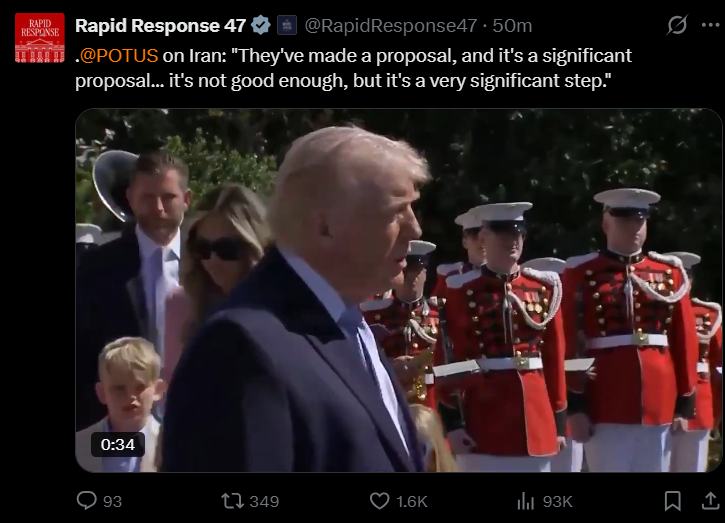This screenshot has width=725, height=523.
Task: Click the reply speech bubble icon
Action: [86, 501]
